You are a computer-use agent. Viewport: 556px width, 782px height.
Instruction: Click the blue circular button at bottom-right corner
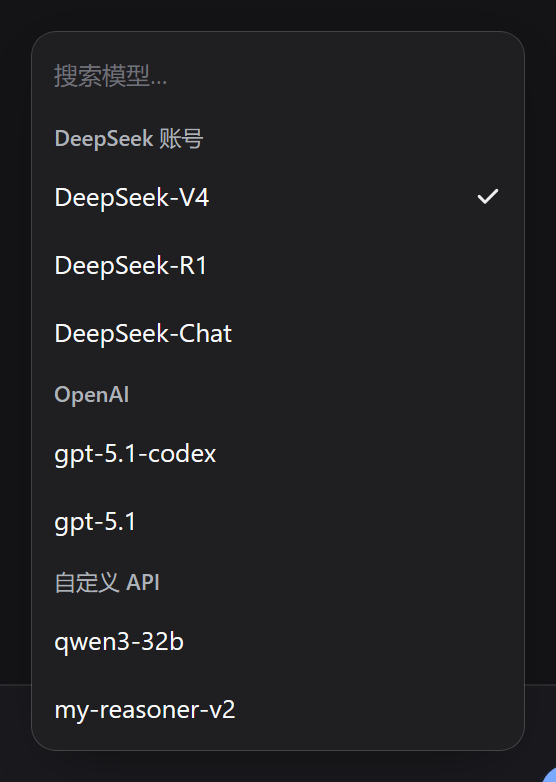550,775
